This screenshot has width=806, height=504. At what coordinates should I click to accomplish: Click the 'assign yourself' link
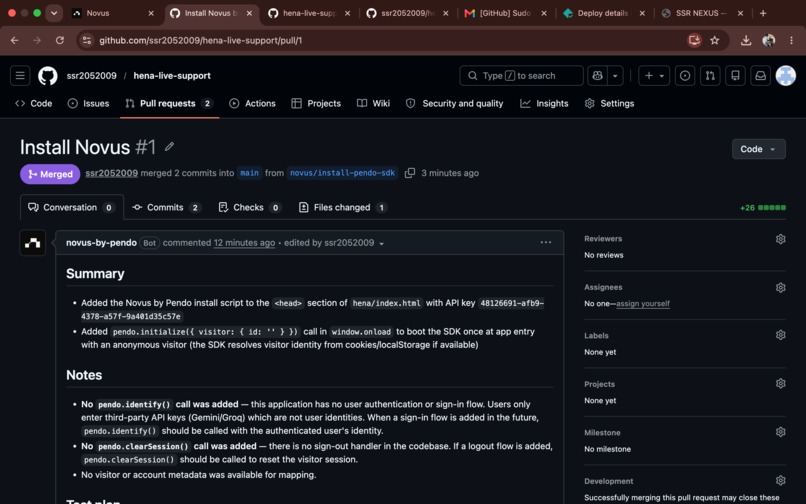coord(643,303)
